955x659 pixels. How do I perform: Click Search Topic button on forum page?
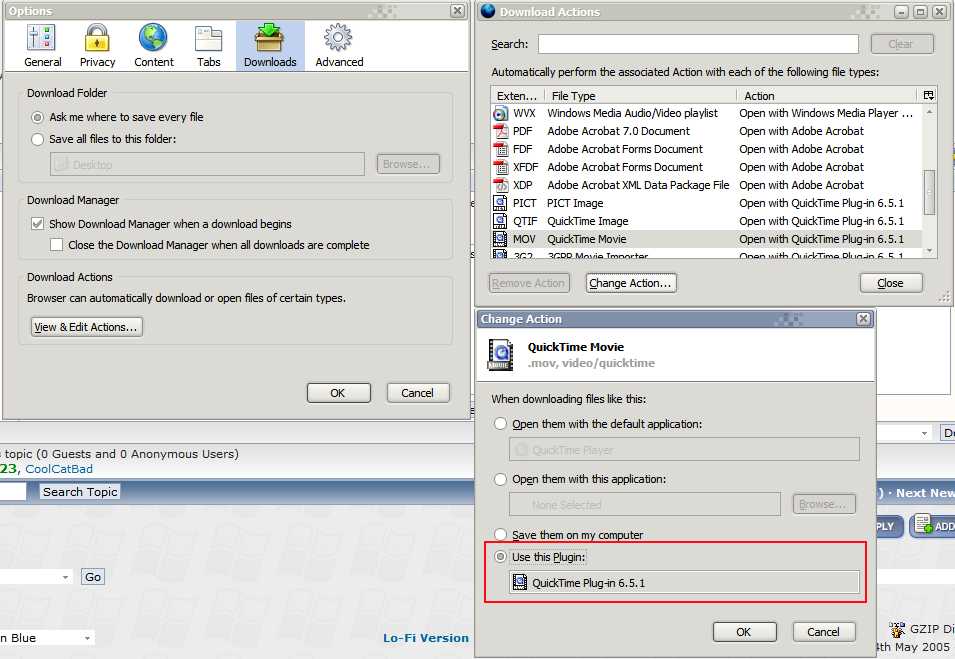pos(80,492)
